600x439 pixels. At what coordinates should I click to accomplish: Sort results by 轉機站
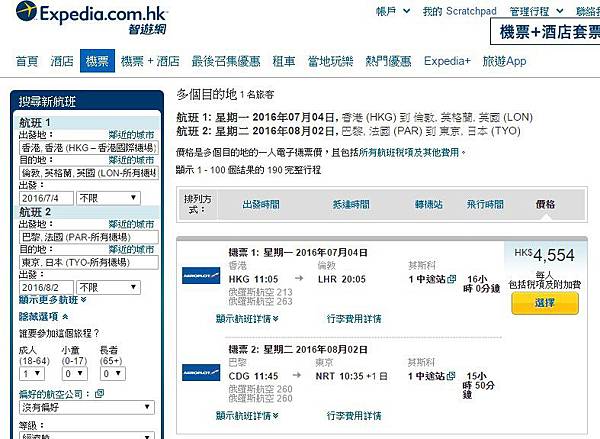coord(429,204)
